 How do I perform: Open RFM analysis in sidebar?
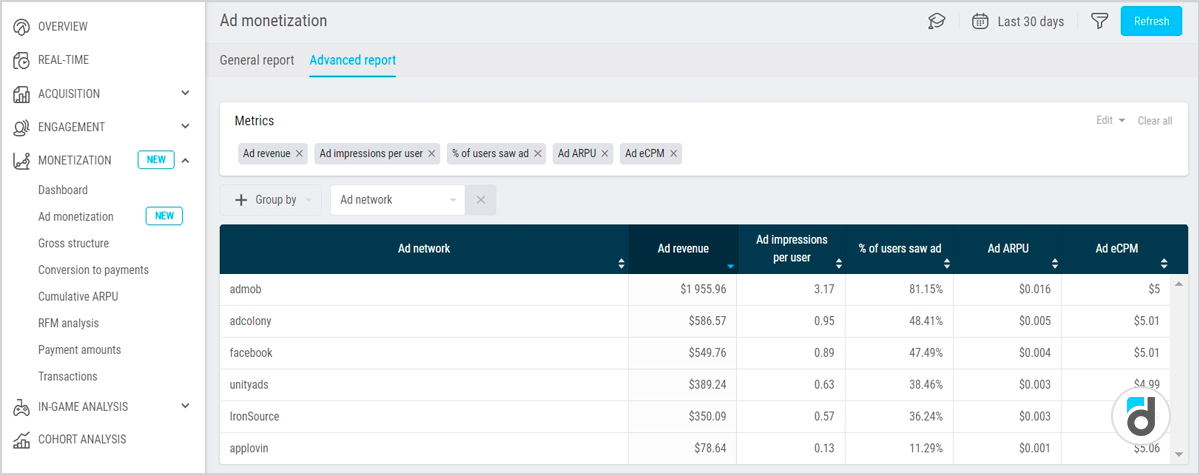(x=68, y=324)
